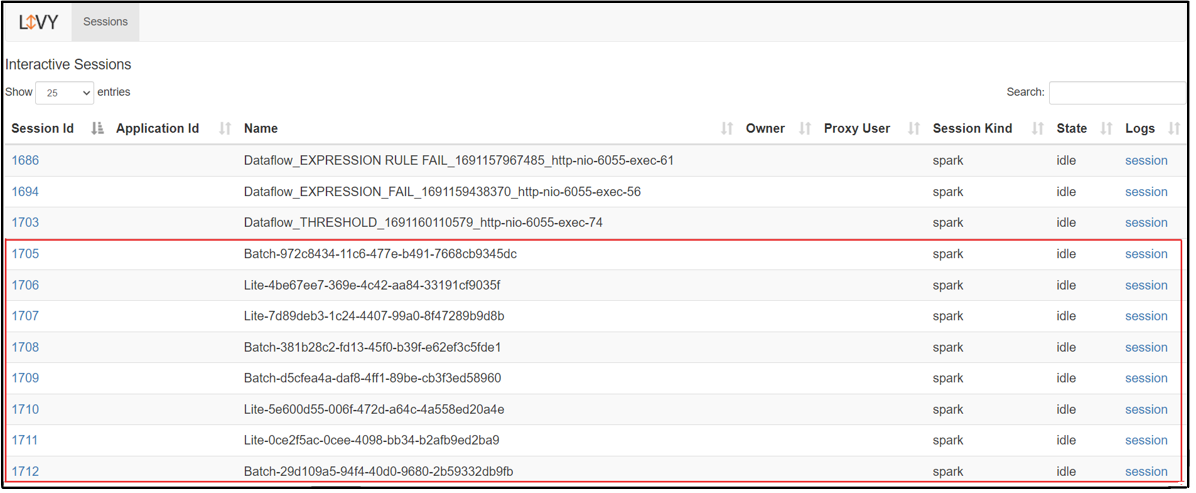Sort by Owner column icon

pos(805,128)
